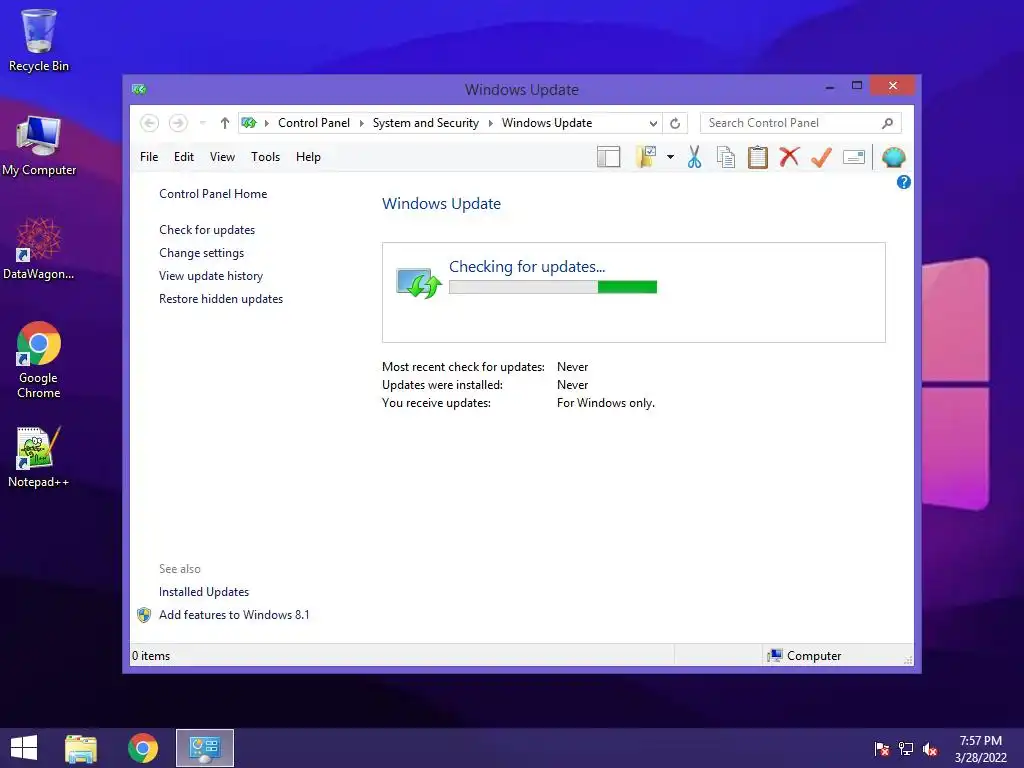Click the Back navigation arrow
Screen dimensions: 1024x768
coord(149,123)
